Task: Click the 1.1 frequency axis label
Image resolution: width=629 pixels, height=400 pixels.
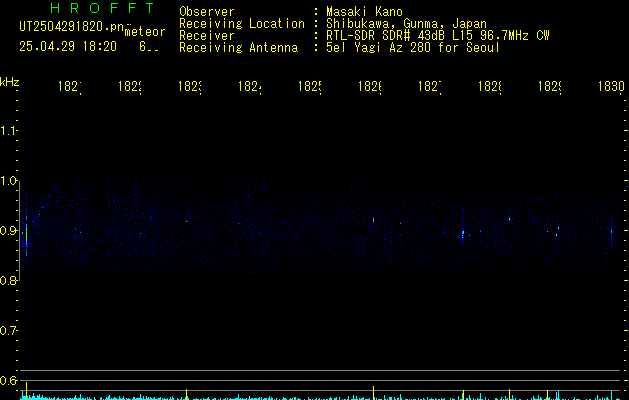Action: click(x=8, y=131)
